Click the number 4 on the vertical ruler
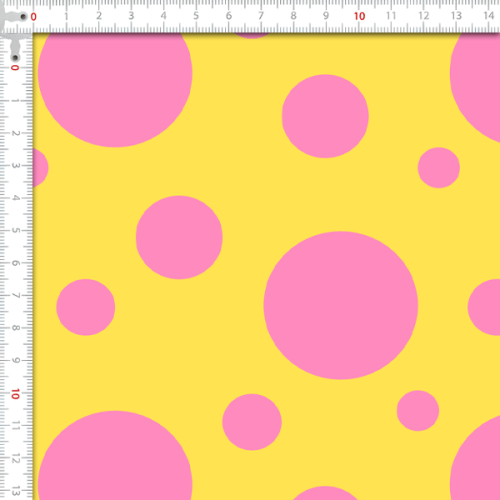Viewport: 500px width, 500px height. (x=16, y=198)
